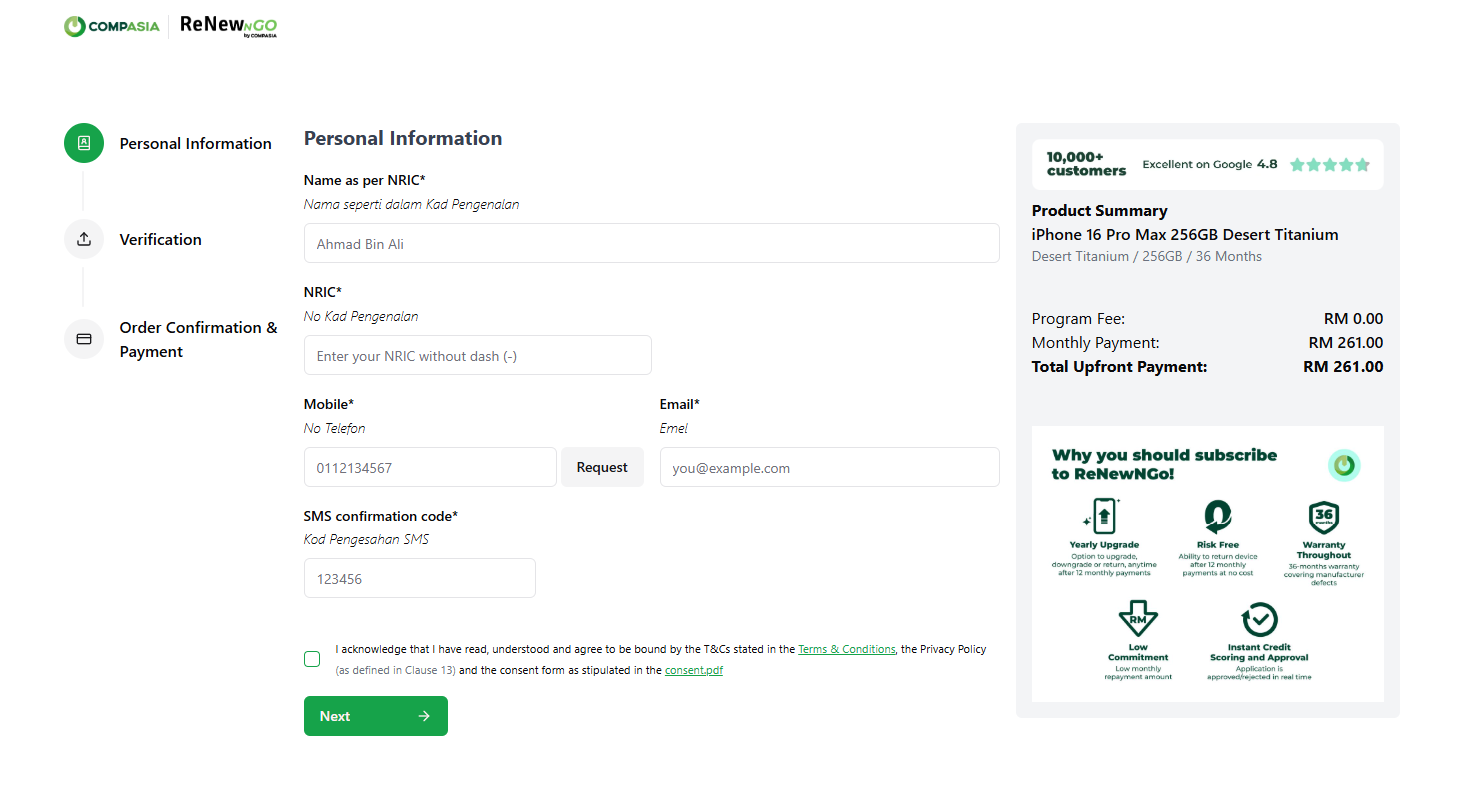Open the Terms & Conditions link
The height and width of the screenshot is (789, 1477).
(x=846, y=650)
